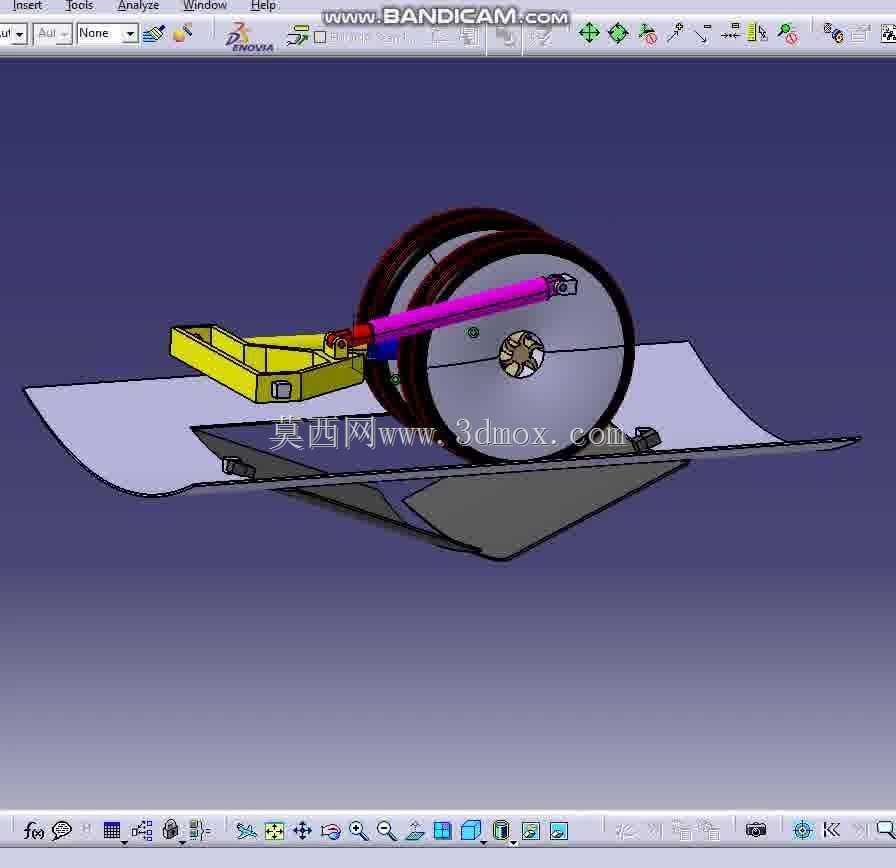The height and width of the screenshot is (868, 896).
Task: Click the yellow ruler measure icon
Action: [757, 33]
